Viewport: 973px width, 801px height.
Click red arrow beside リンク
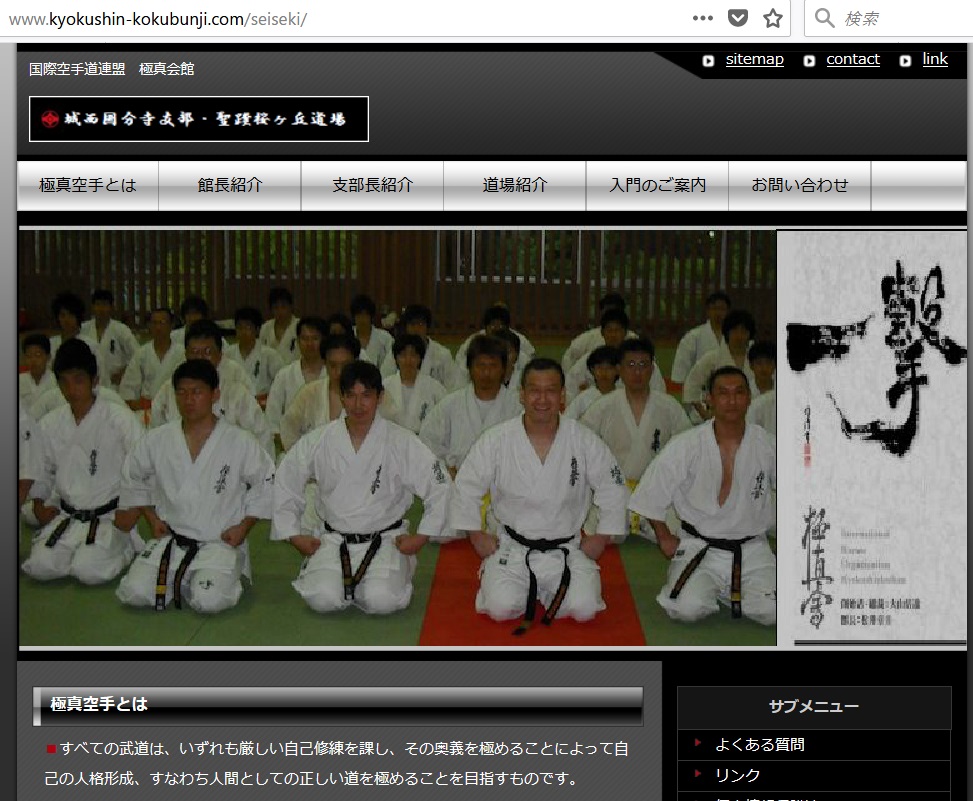tap(698, 773)
